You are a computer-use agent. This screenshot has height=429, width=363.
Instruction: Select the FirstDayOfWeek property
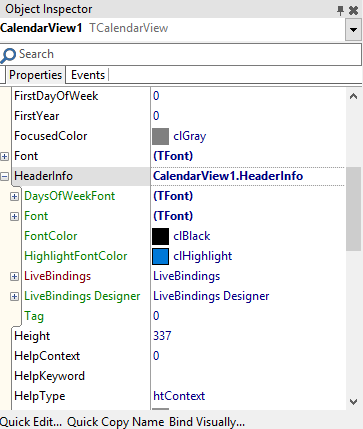coord(56,96)
